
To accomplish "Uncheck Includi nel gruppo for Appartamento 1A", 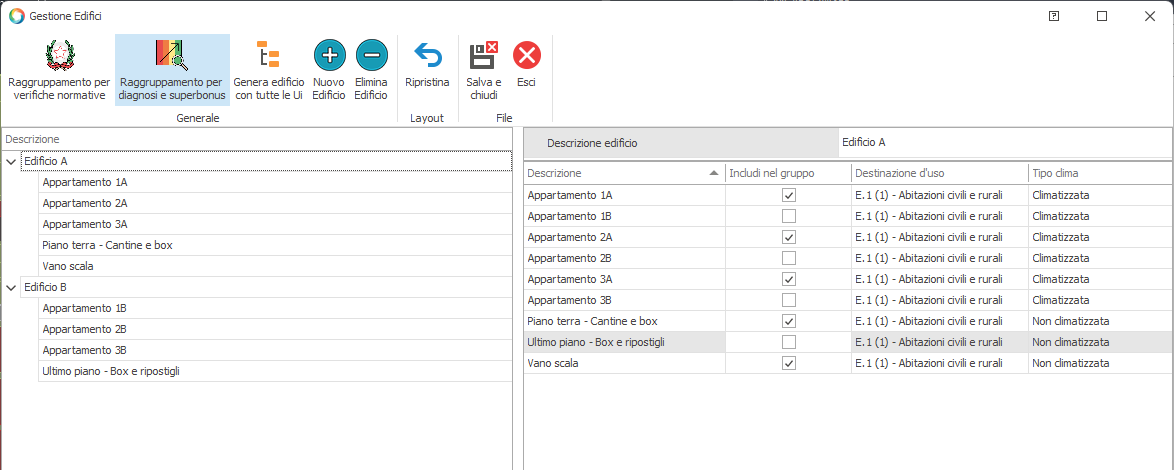I will 789,195.
